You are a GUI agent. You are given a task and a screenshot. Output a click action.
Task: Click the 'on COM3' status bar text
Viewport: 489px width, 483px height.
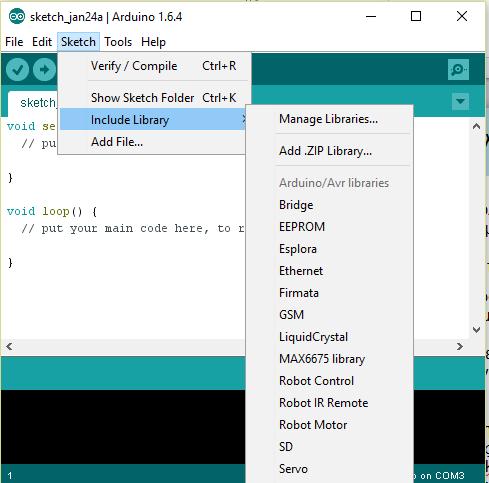pos(442,475)
